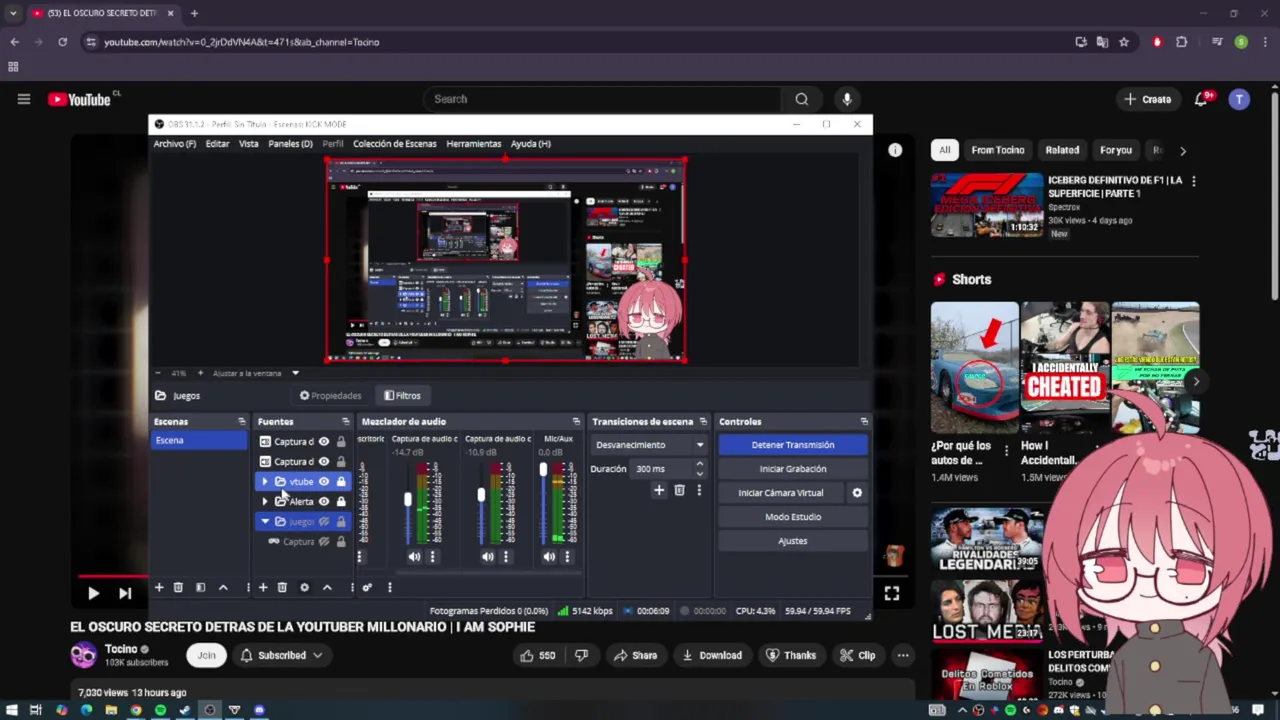Open the Subscribed notification dropdown
Screen dimensions: 1280x720
[x=281, y=655]
